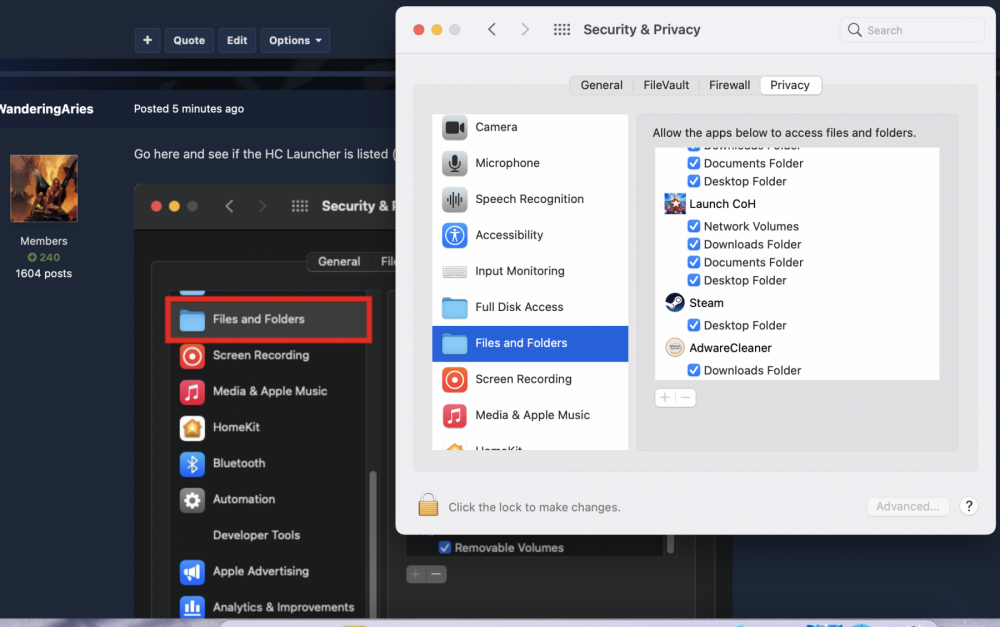The image size is (1000, 627).
Task: Click the Camera icon in privacy list
Action: coord(455,128)
